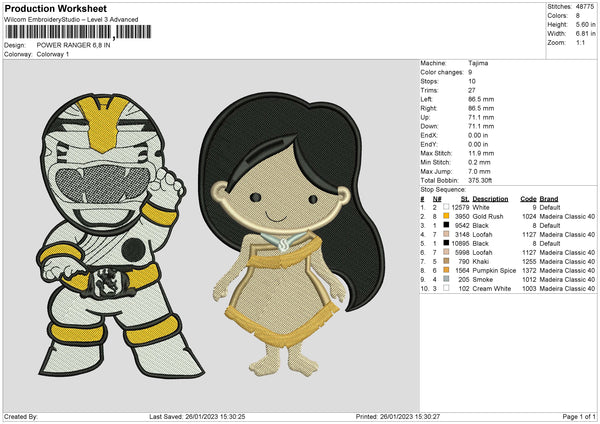Click the Height value 5.60 in
This screenshot has height=424, width=600.
tap(585, 24)
